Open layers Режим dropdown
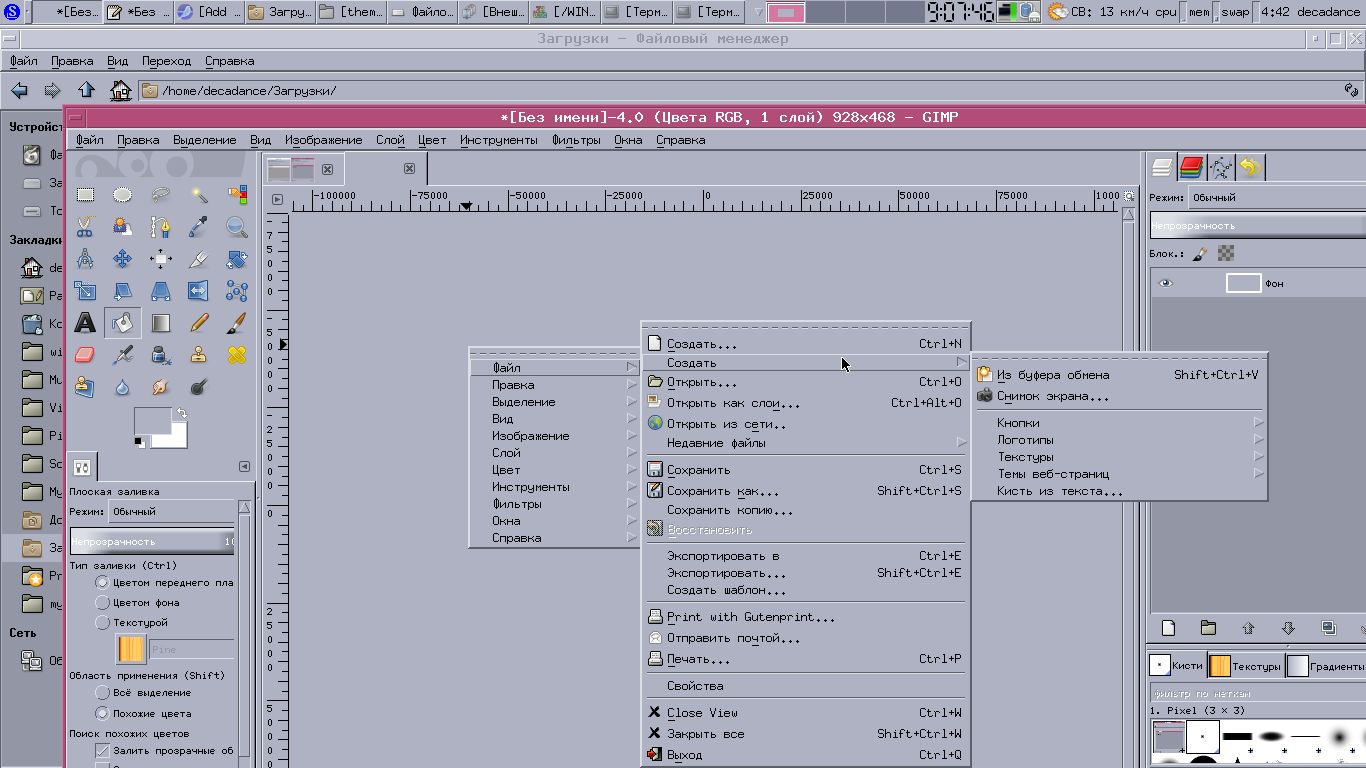This screenshot has height=768, width=1366. pyautogui.click(x=1277, y=197)
